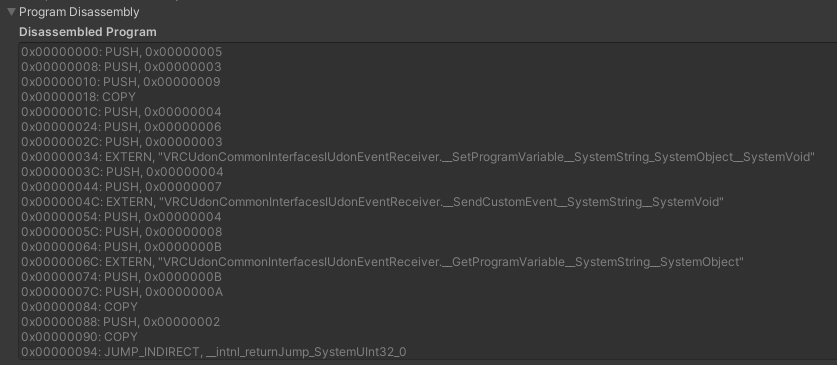
Task: Click line 0x00000024 PUSH 0x00000006
Action: point(121,126)
